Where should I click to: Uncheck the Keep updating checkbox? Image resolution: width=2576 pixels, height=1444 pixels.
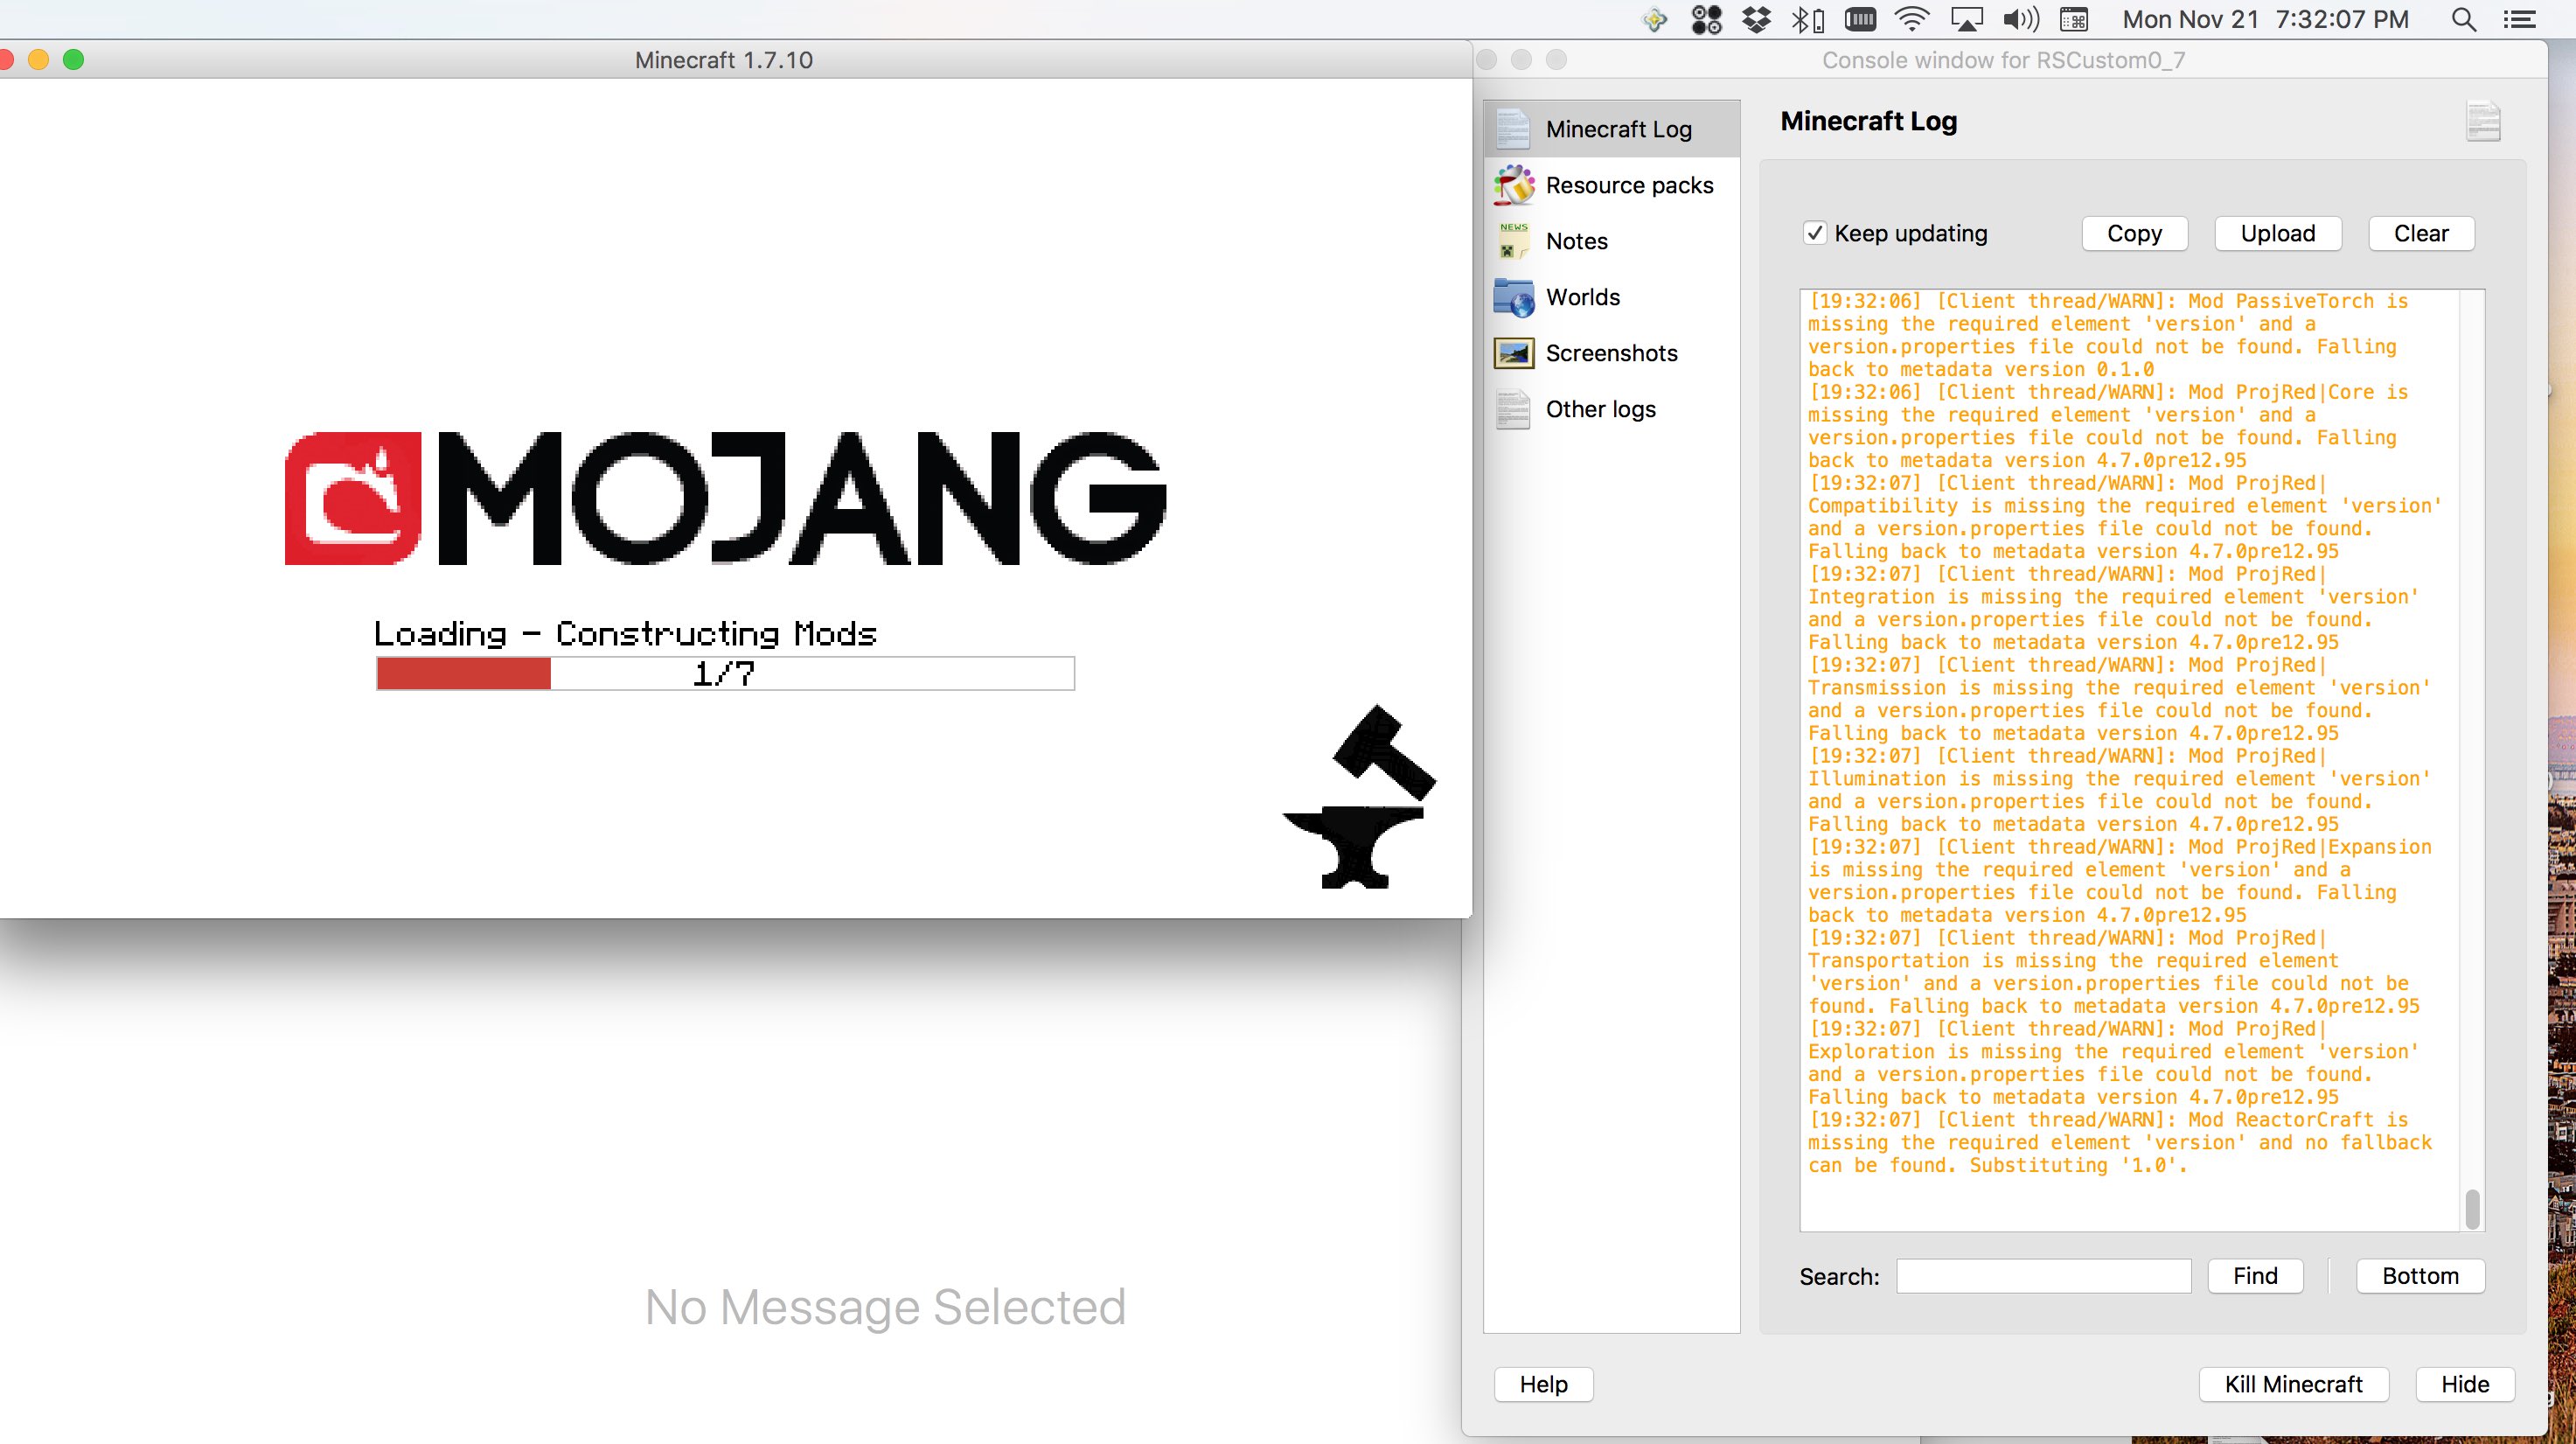click(x=1814, y=233)
